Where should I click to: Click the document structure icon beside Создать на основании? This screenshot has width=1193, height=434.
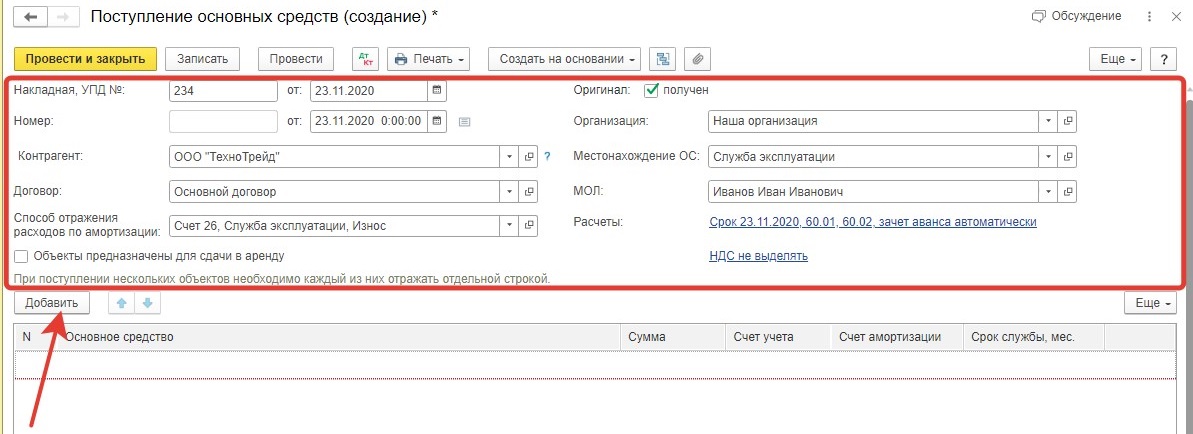point(663,59)
